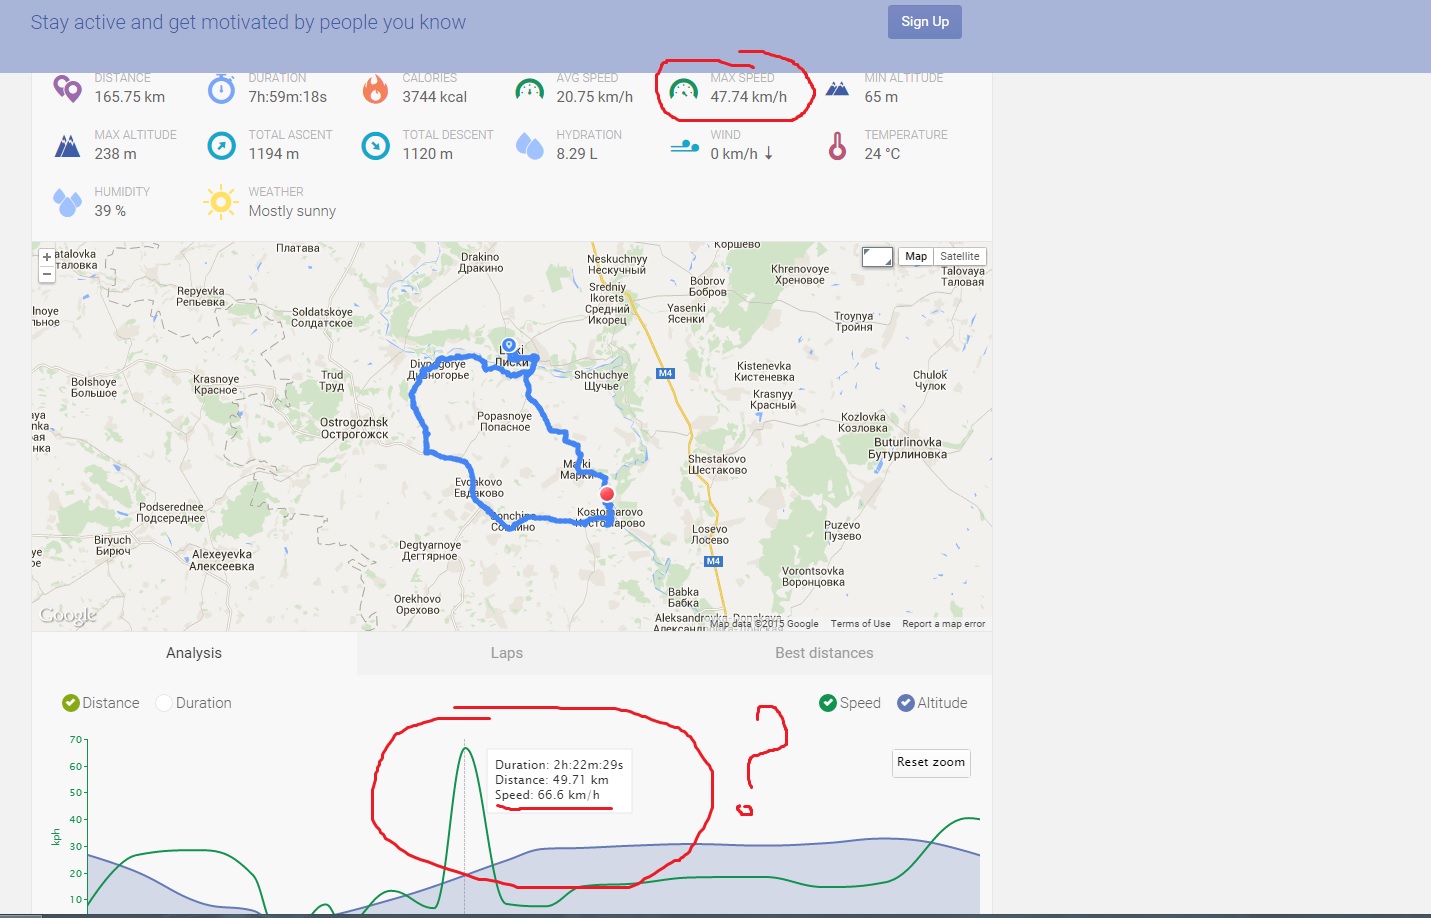Click the hydration water drops icon
The width and height of the screenshot is (1431, 918).
(529, 146)
